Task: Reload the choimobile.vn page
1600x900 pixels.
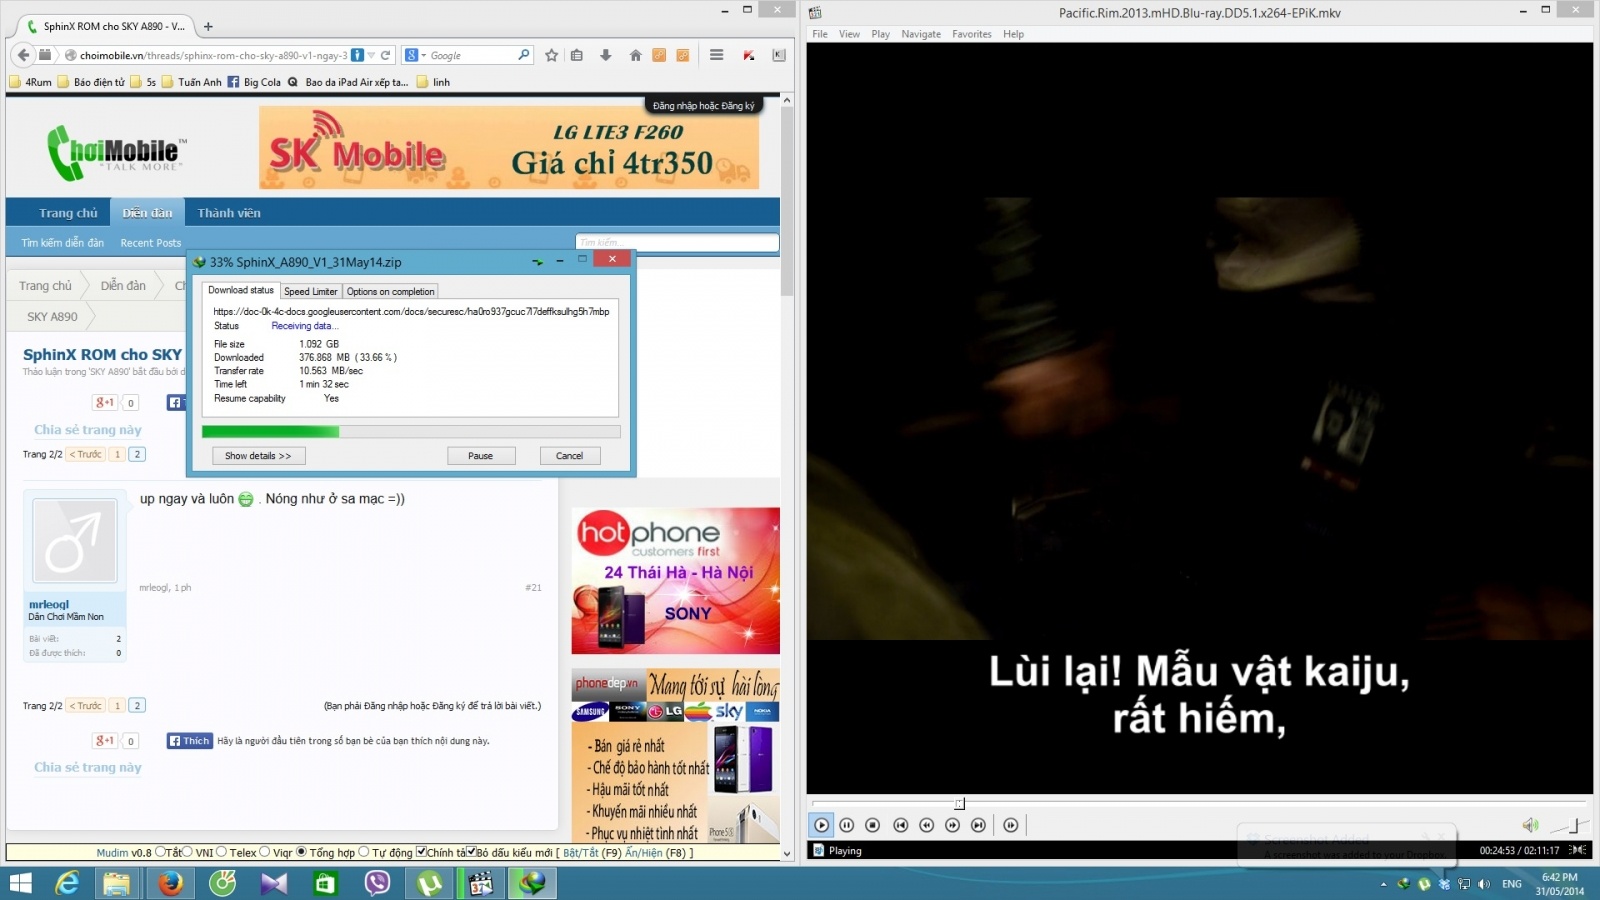Action: [x=385, y=55]
